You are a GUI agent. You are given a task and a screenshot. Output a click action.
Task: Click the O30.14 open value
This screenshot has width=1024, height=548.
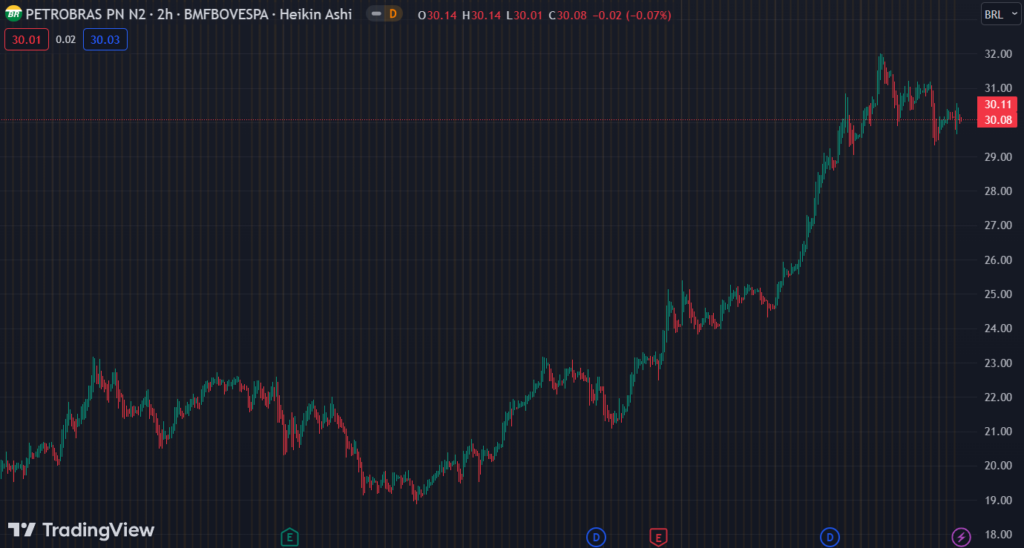[437, 14]
